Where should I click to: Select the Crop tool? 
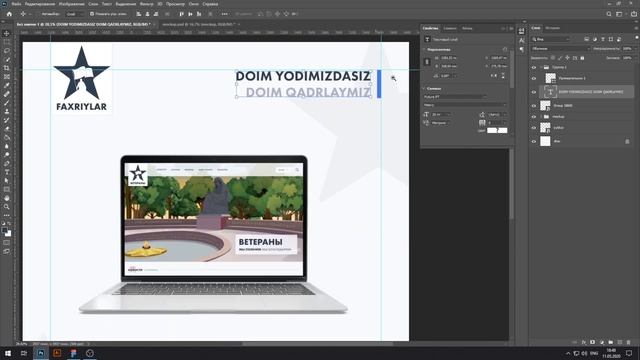7,68
